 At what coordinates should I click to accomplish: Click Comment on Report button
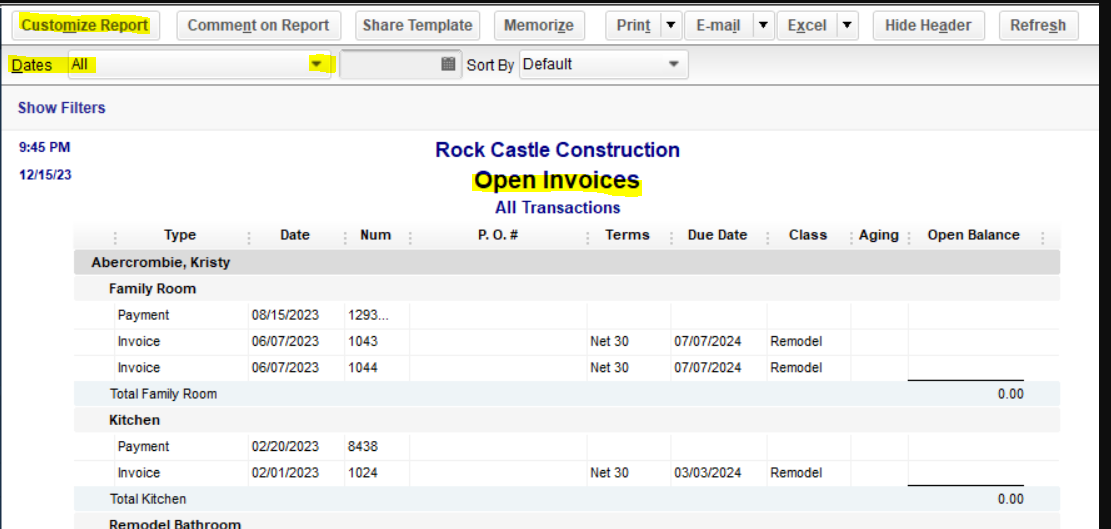click(x=258, y=25)
